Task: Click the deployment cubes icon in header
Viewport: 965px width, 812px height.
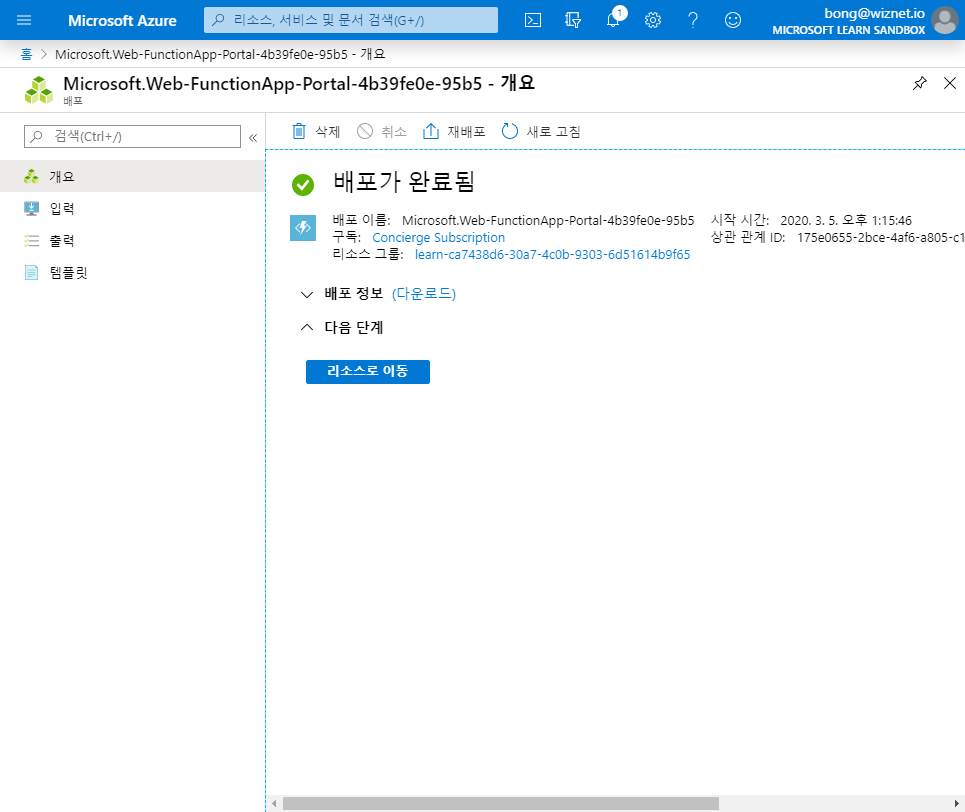Action: 39,90
